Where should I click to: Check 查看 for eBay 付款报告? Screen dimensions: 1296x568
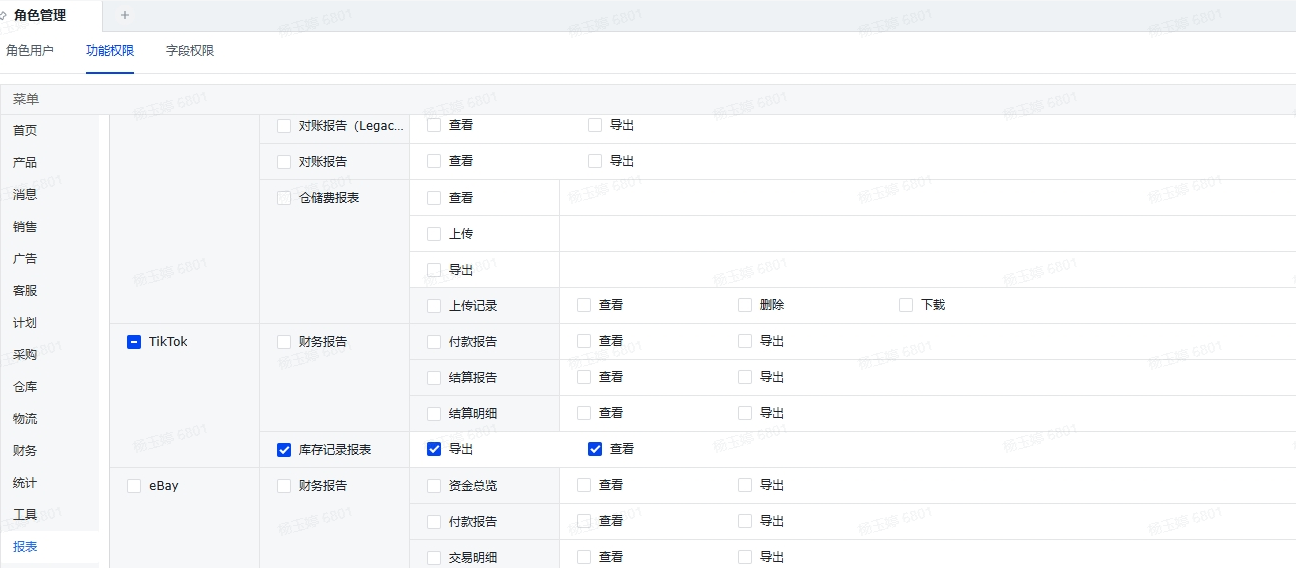point(584,521)
